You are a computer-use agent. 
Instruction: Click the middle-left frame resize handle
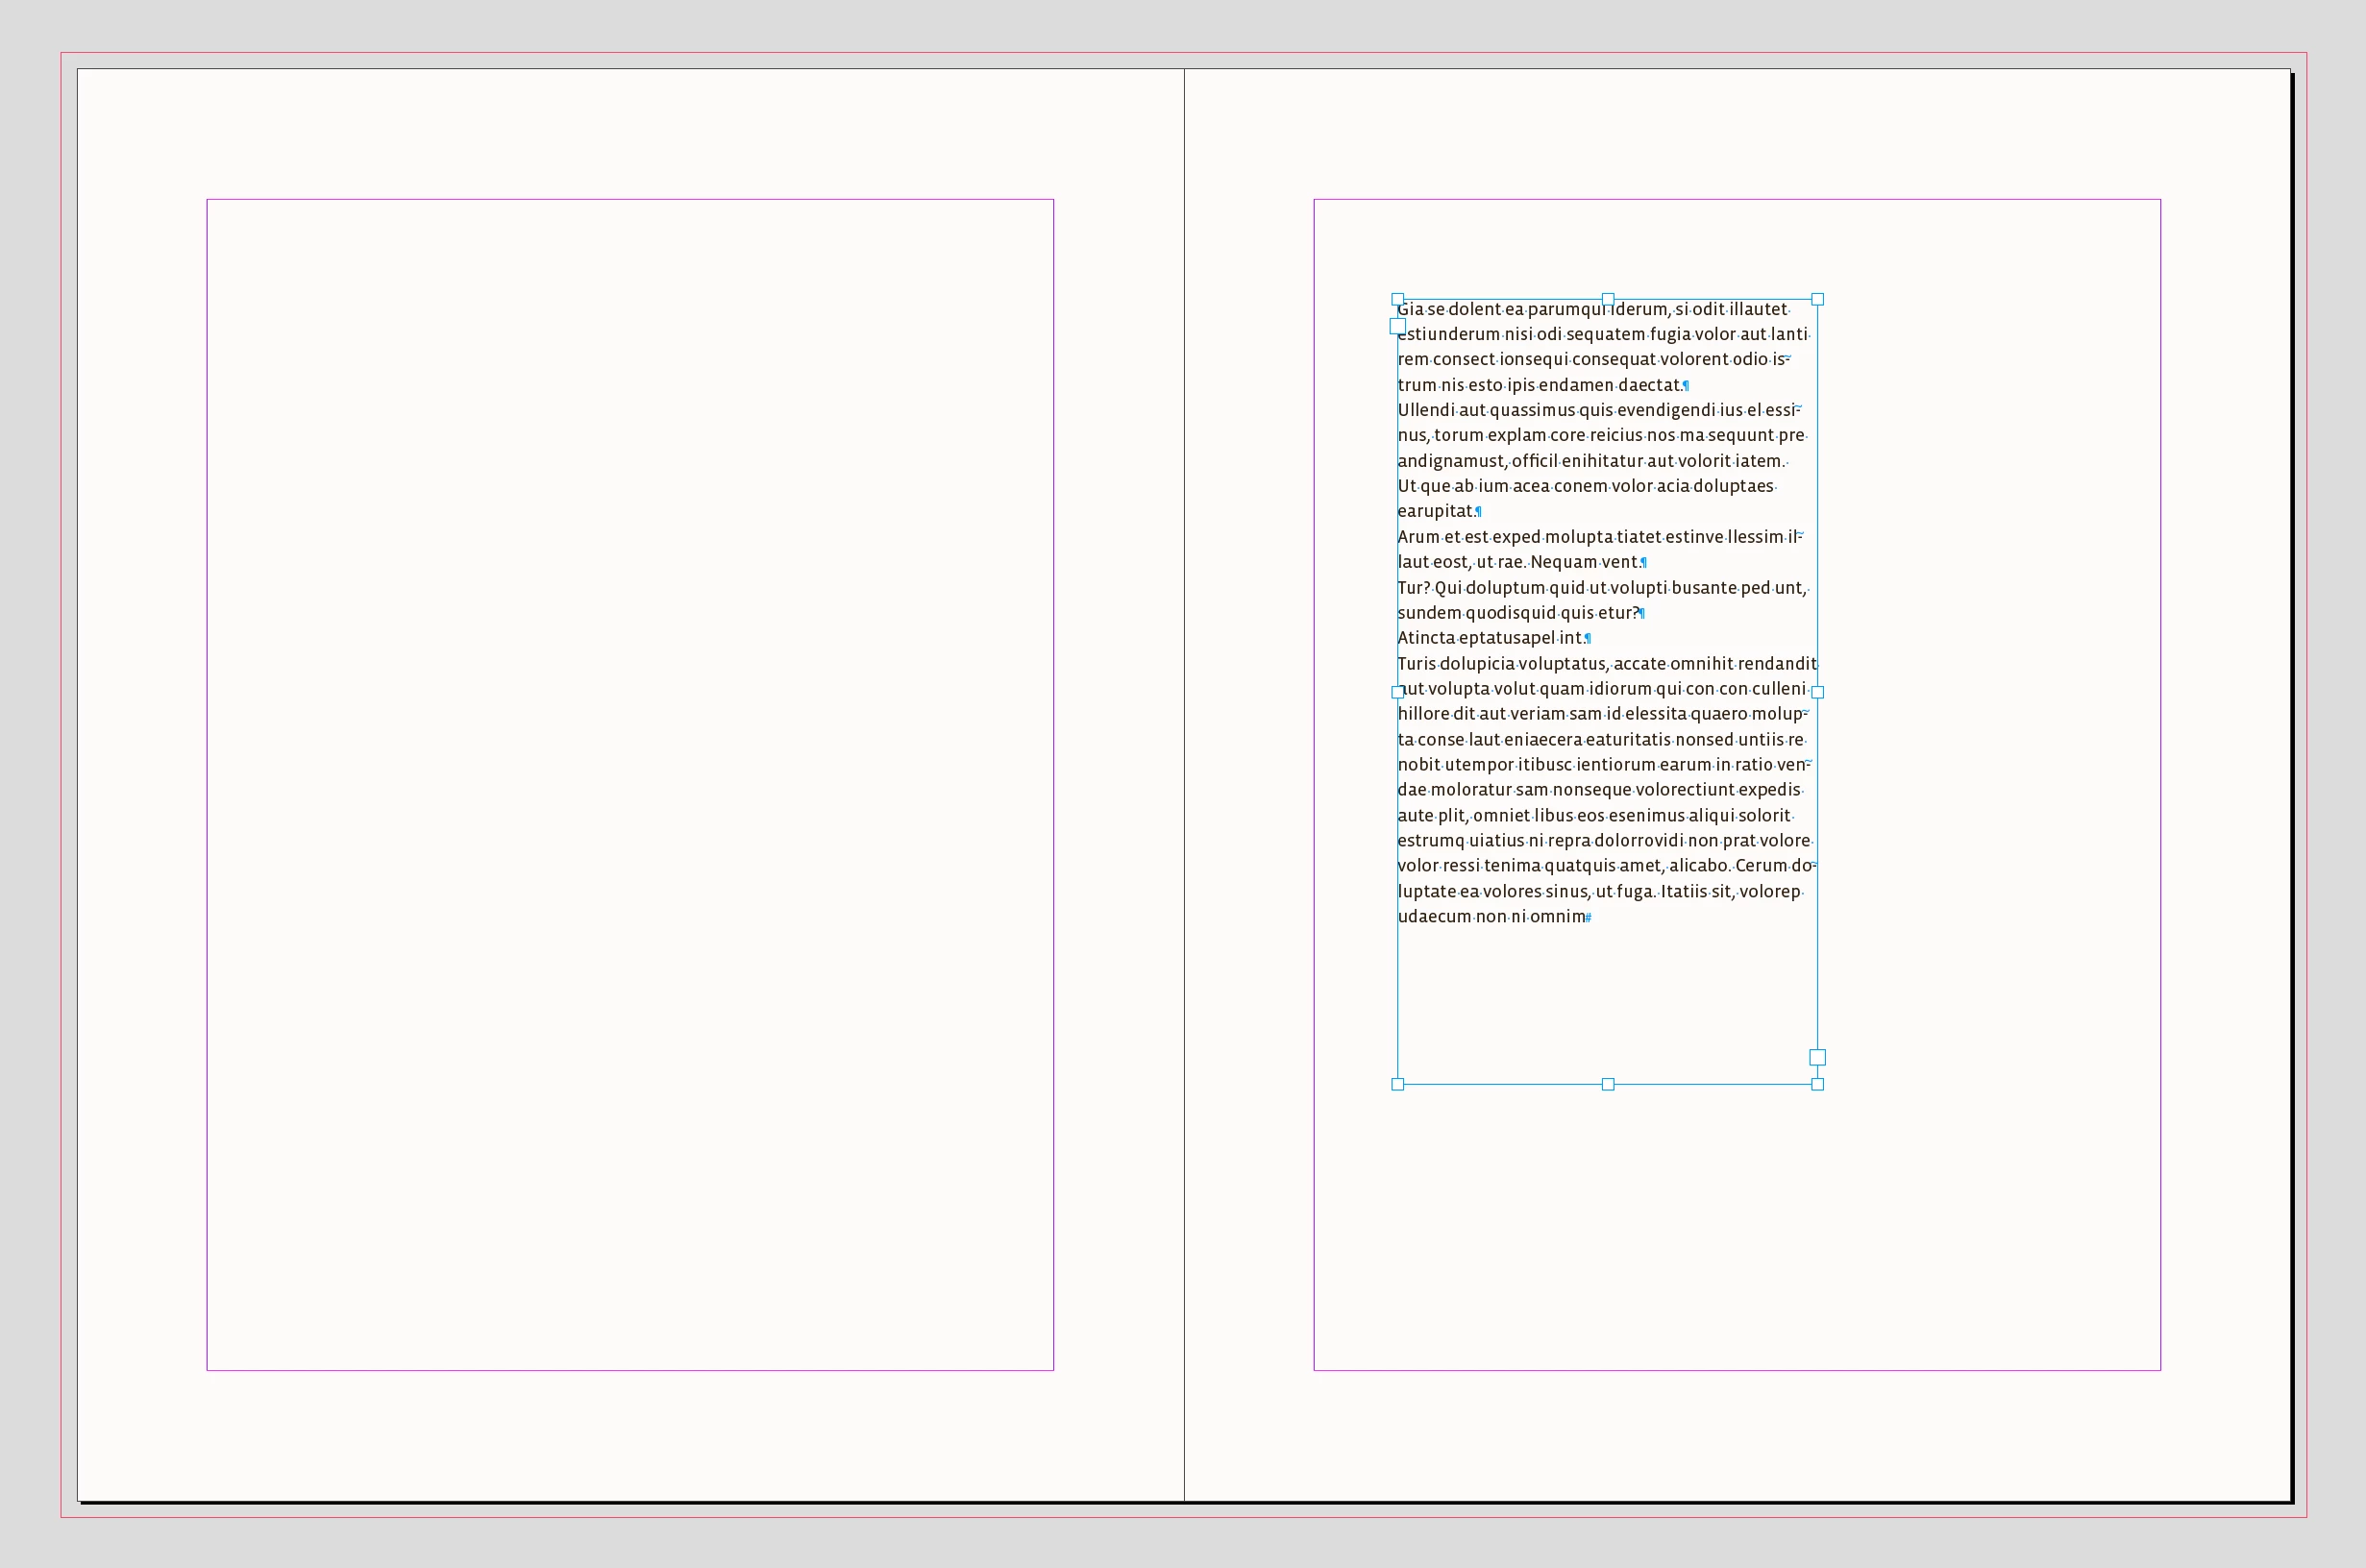(x=1398, y=692)
